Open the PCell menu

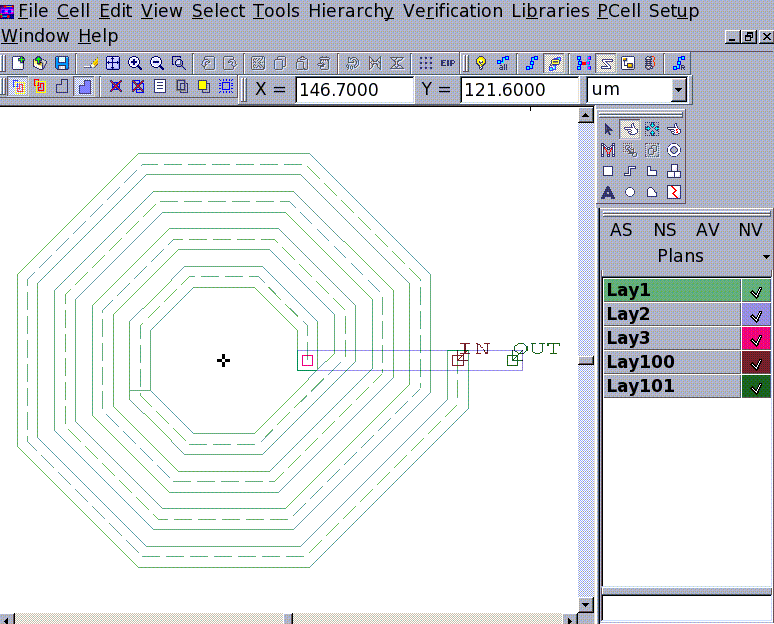pyautogui.click(x=618, y=11)
